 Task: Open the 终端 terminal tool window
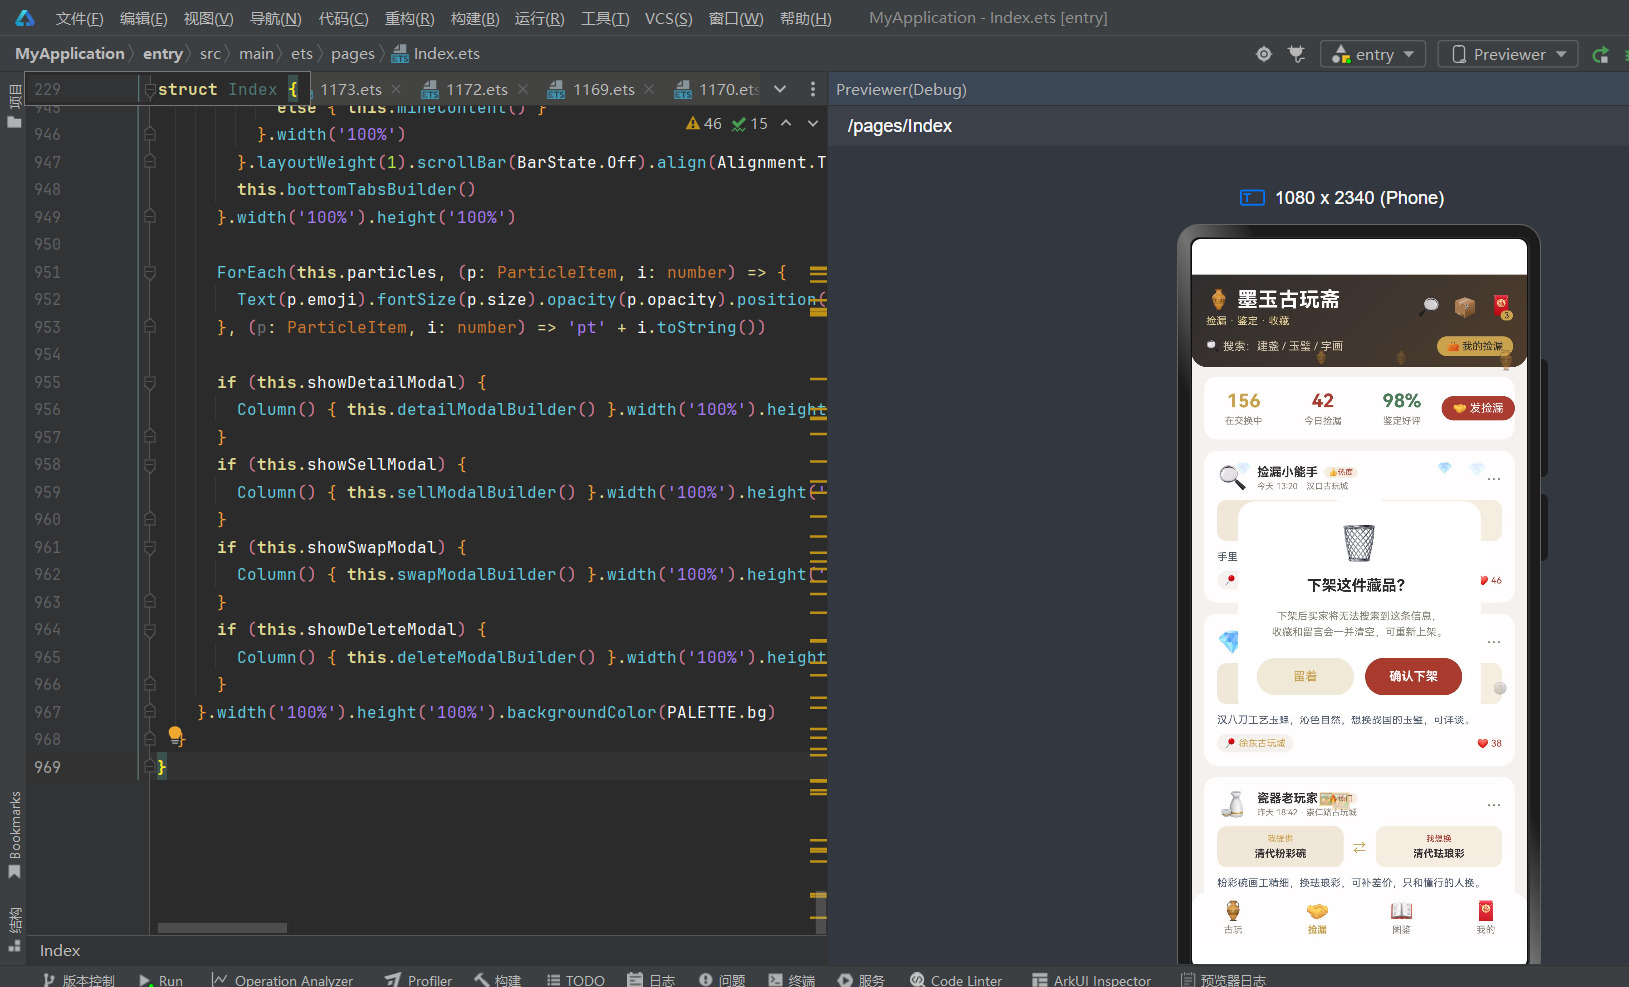pyautogui.click(x=792, y=980)
